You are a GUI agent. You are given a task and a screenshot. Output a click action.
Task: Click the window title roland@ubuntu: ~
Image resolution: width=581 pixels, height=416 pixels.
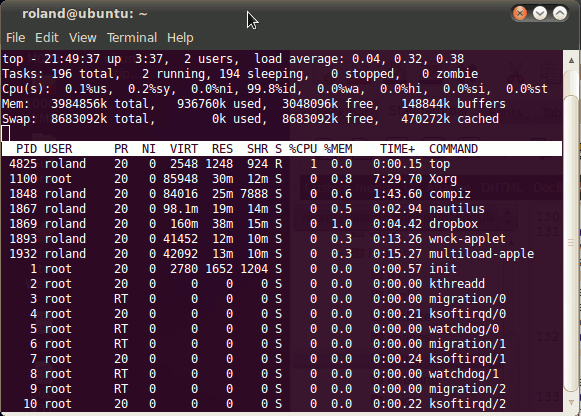pos(85,14)
